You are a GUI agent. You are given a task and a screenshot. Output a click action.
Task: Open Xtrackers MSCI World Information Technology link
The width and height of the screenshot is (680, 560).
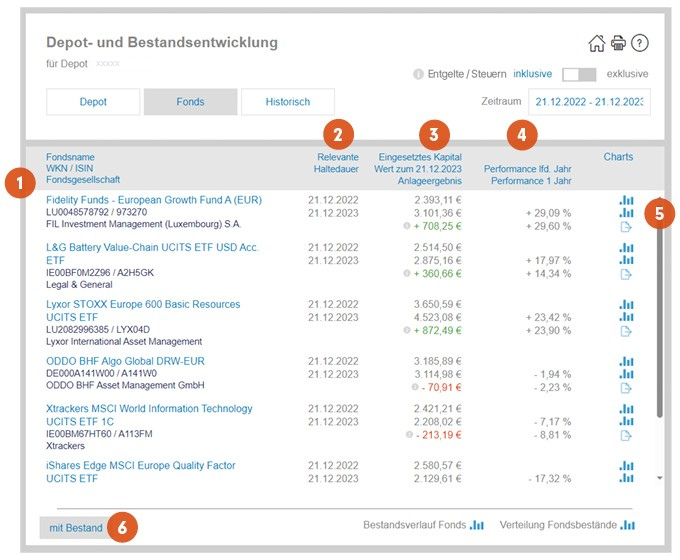click(149, 415)
